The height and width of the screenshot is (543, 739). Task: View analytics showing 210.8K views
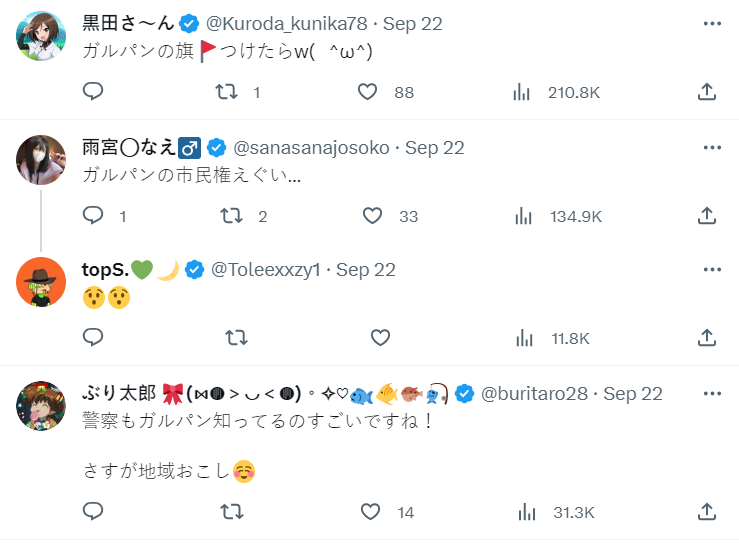[x=522, y=92]
